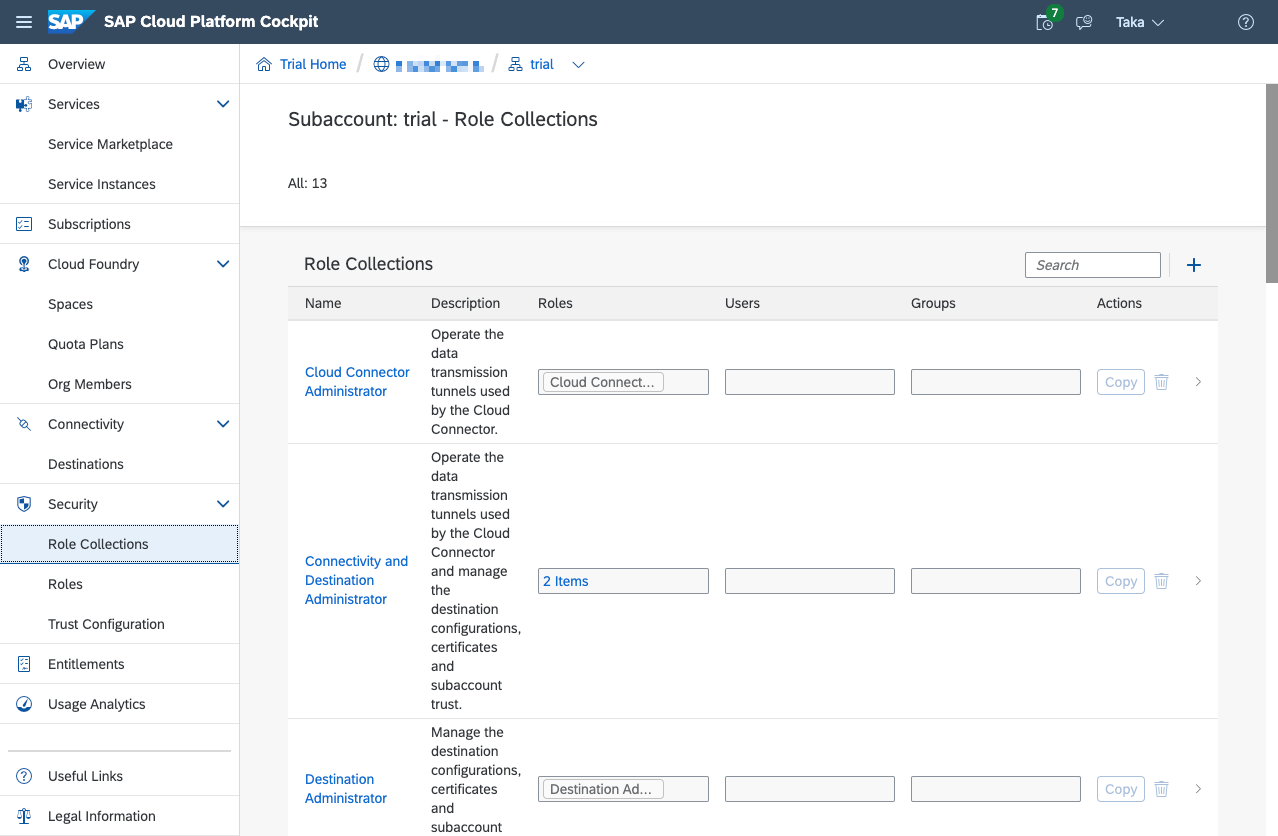Collapse the Services section

point(223,104)
